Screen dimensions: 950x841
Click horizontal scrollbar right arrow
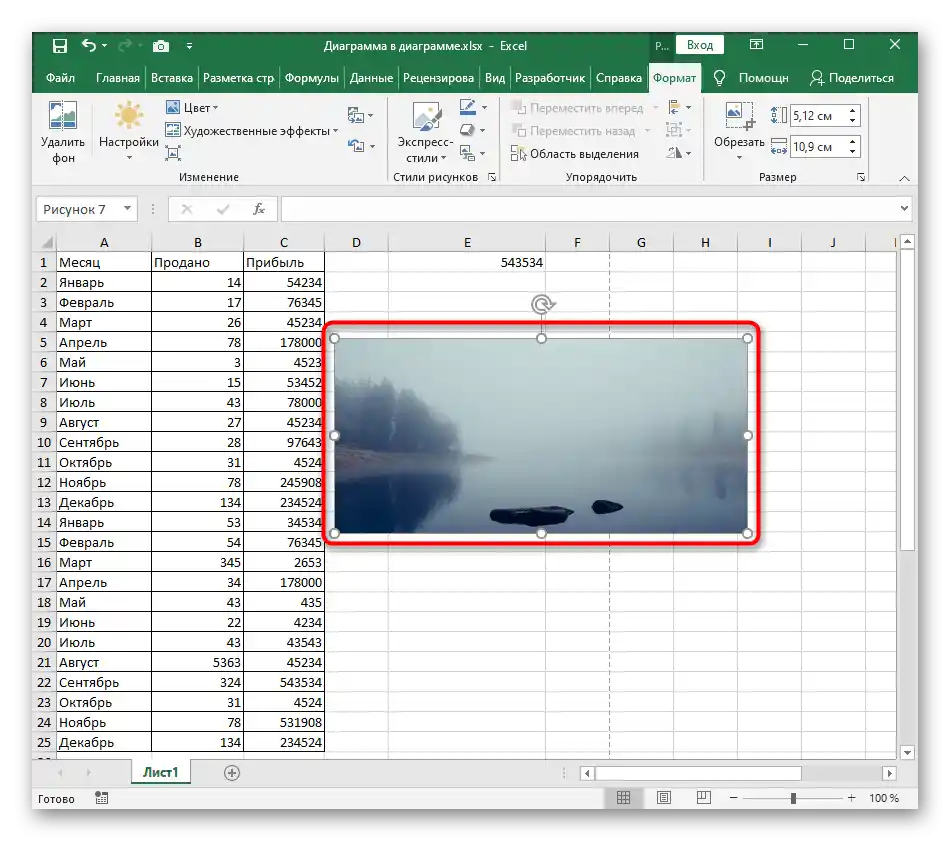889,773
